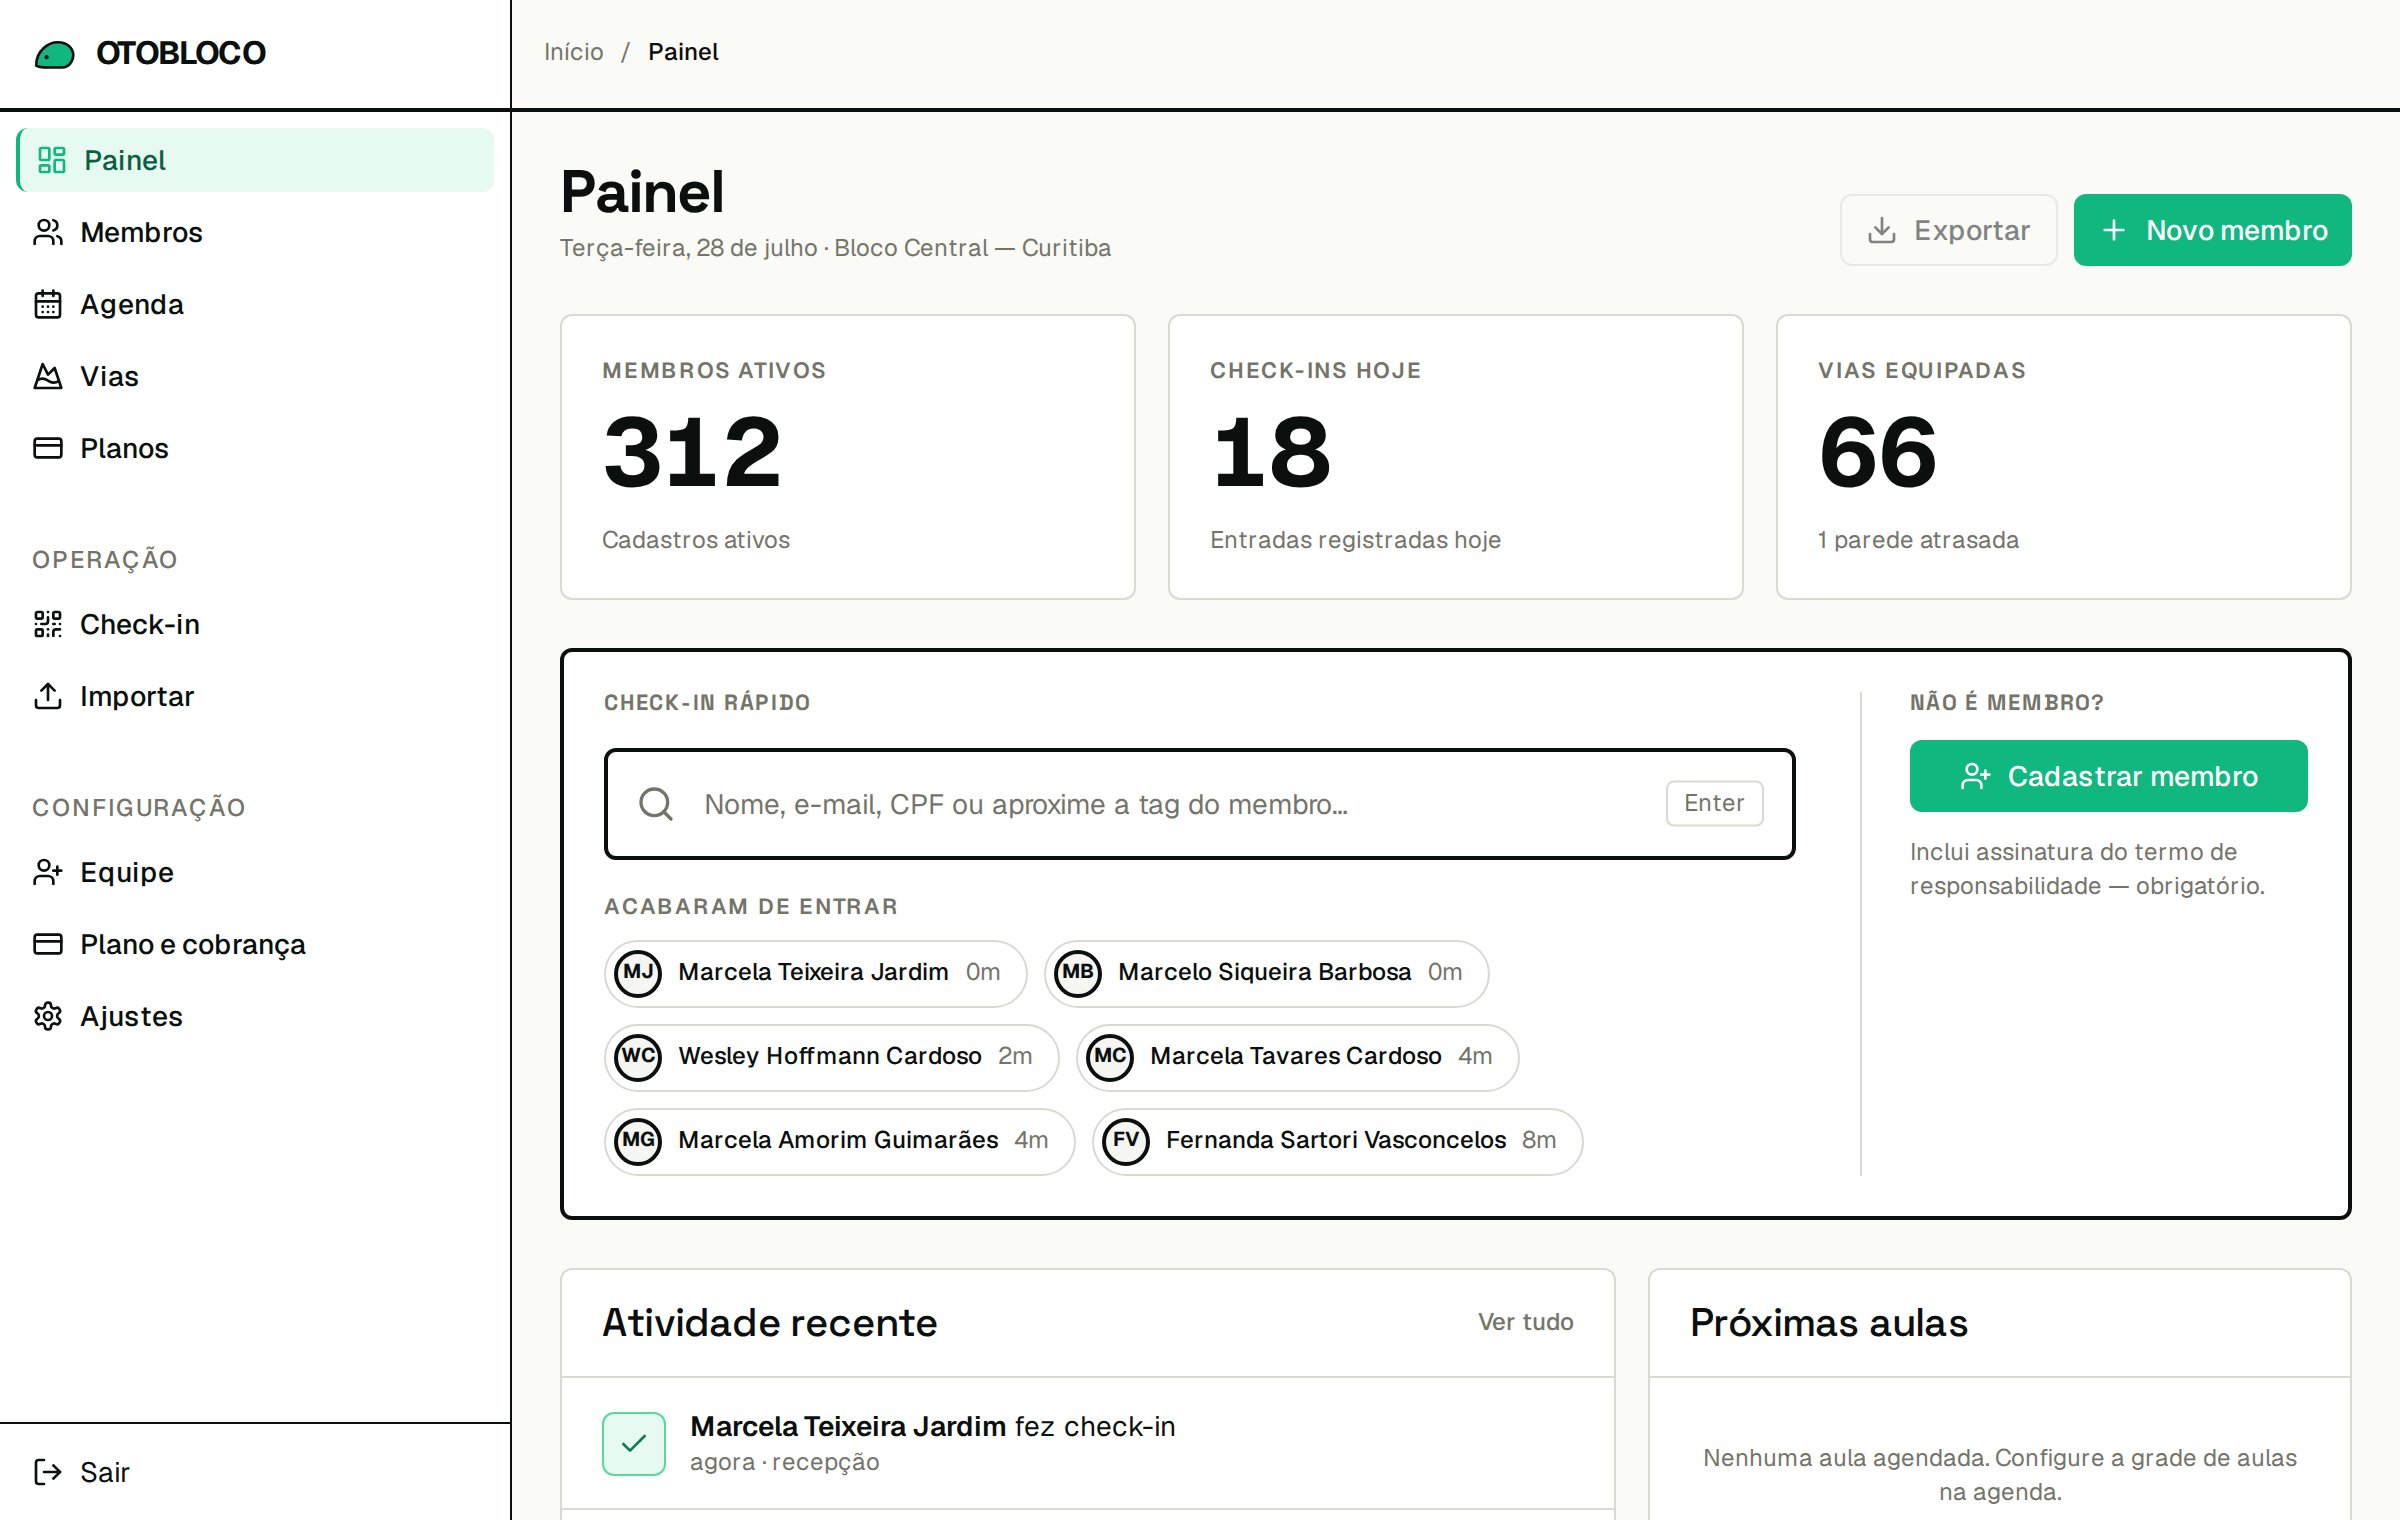Click the Início breadcrumb link

(x=574, y=52)
